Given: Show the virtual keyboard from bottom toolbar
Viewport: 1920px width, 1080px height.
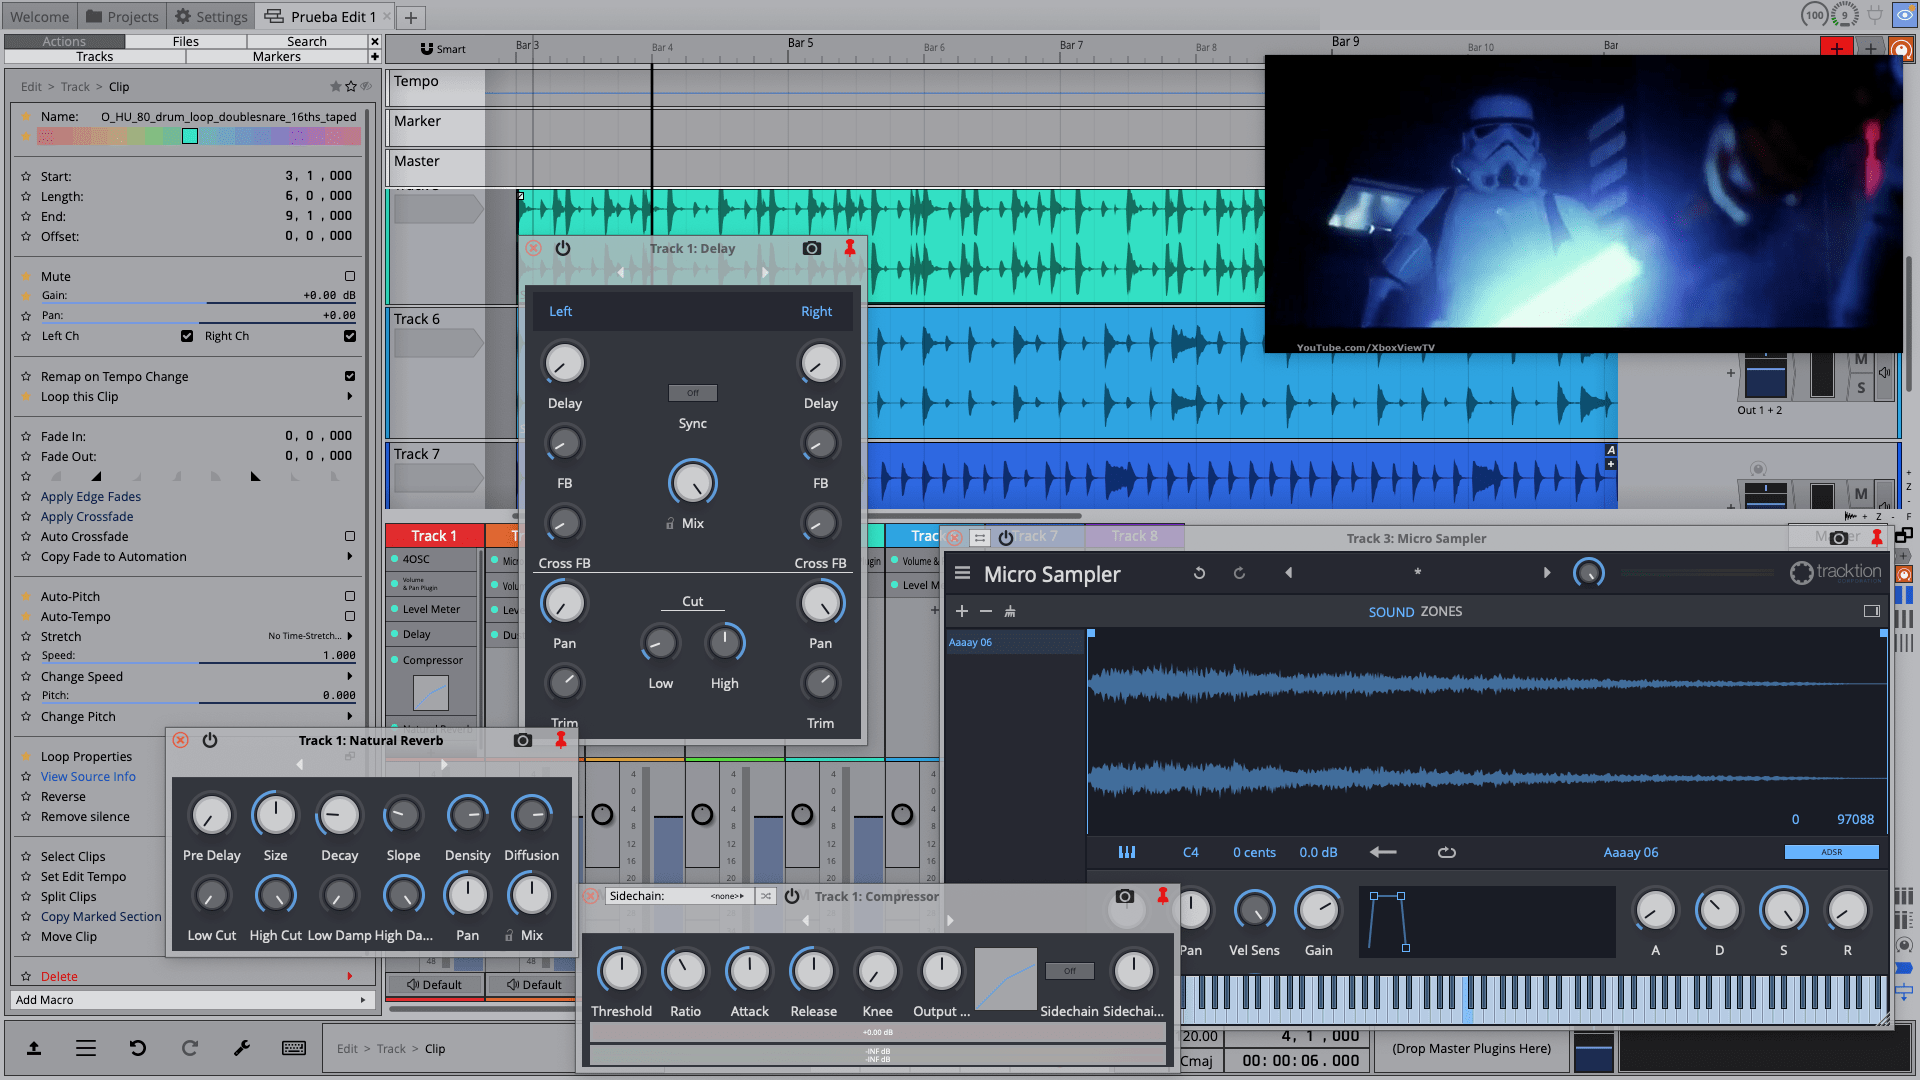Looking at the screenshot, I should (293, 1048).
